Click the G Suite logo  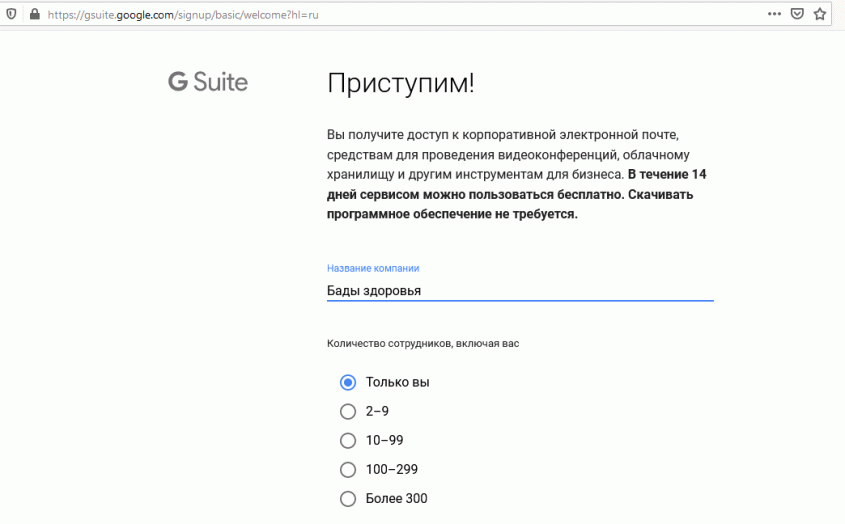[208, 83]
